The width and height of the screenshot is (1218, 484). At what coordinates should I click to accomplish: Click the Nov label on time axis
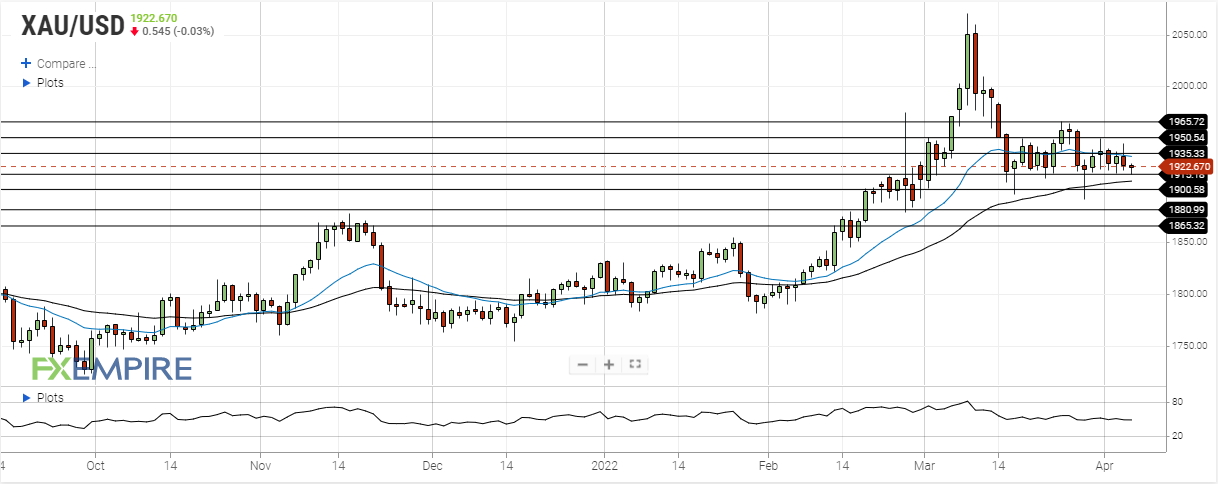click(x=260, y=465)
